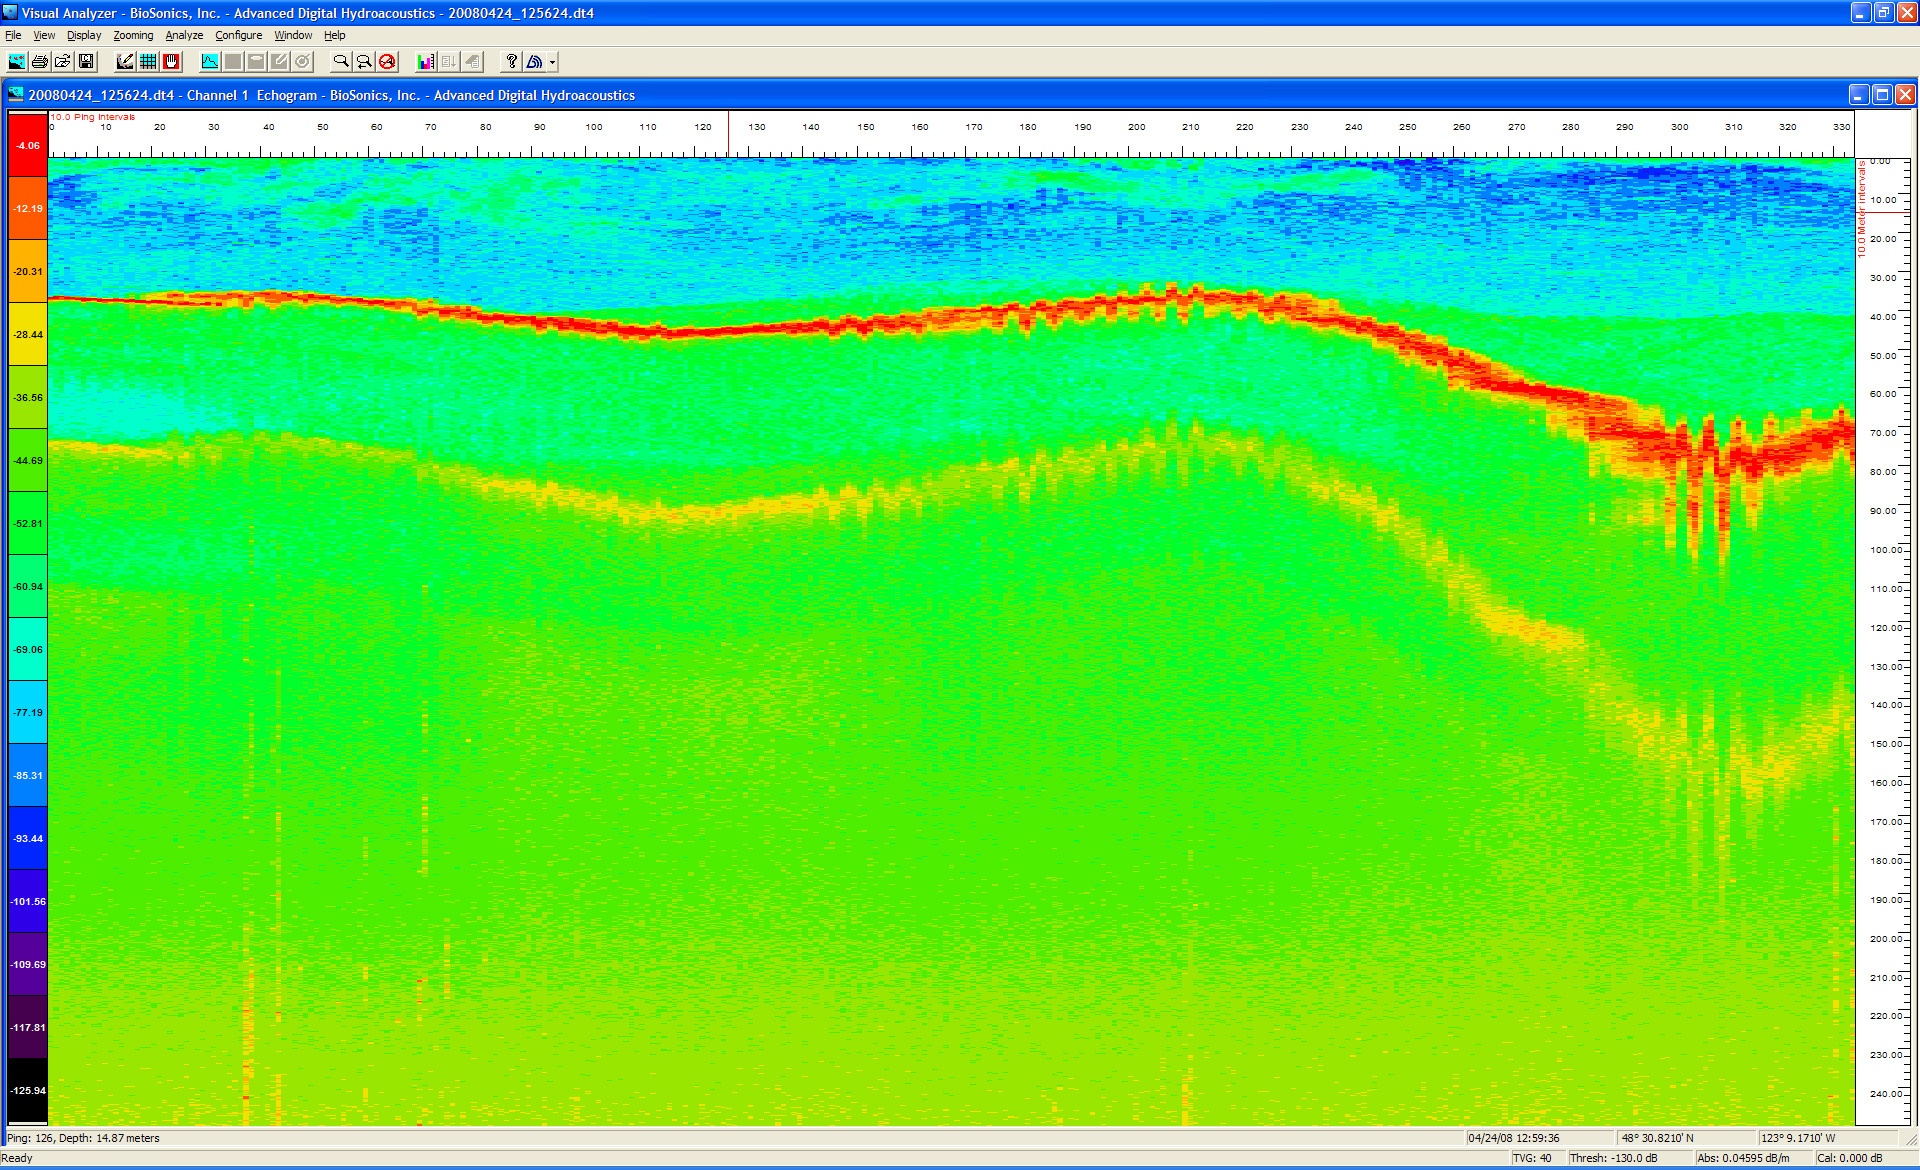This screenshot has height=1170, width=1920.
Task: Click the save floppy disk icon
Action: 86,62
